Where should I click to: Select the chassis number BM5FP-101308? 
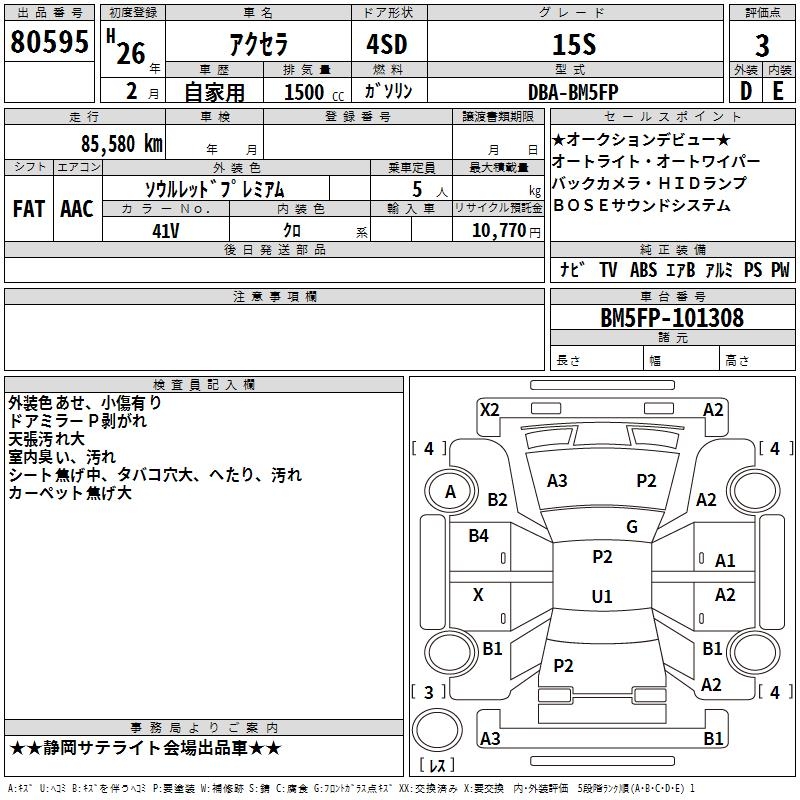(672, 317)
